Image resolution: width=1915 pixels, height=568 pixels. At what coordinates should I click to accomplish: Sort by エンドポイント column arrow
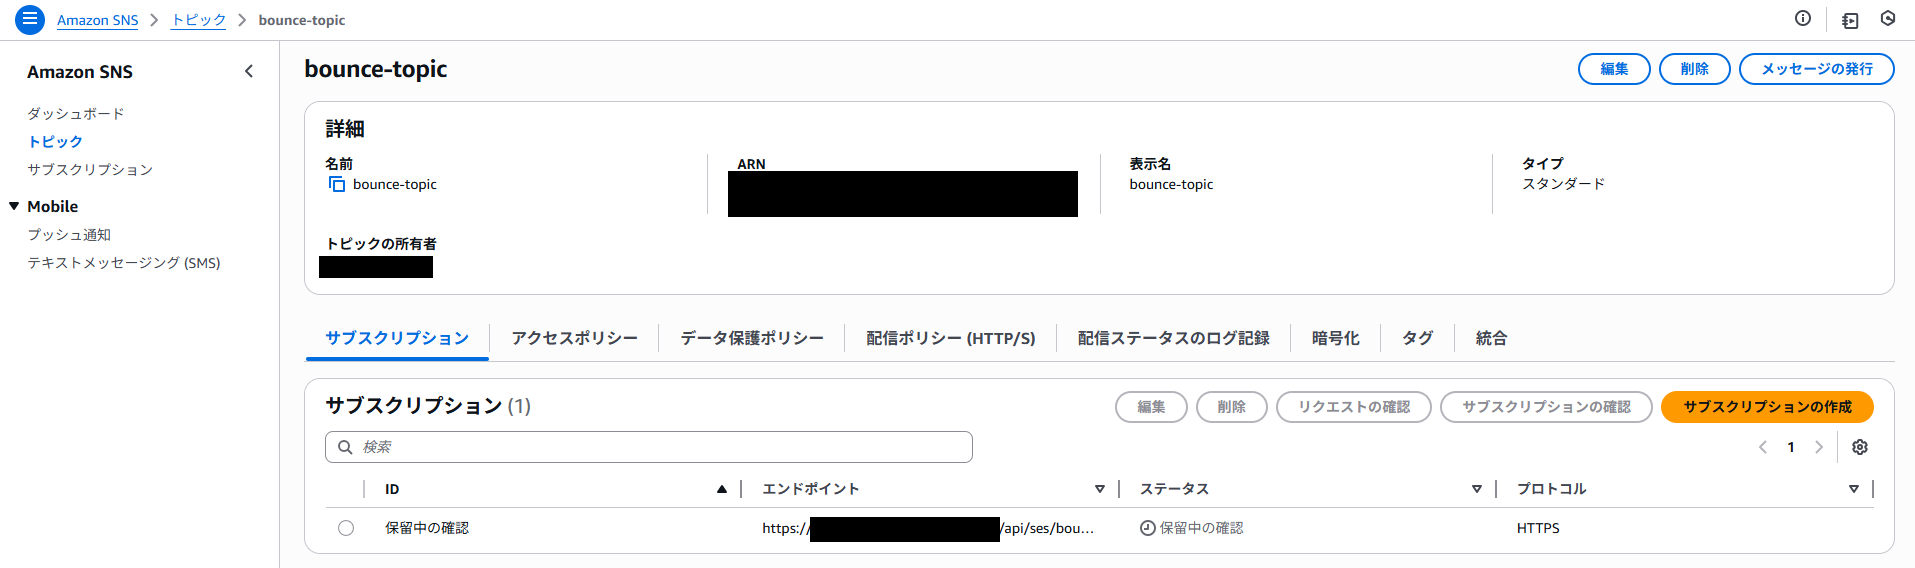1099,489
